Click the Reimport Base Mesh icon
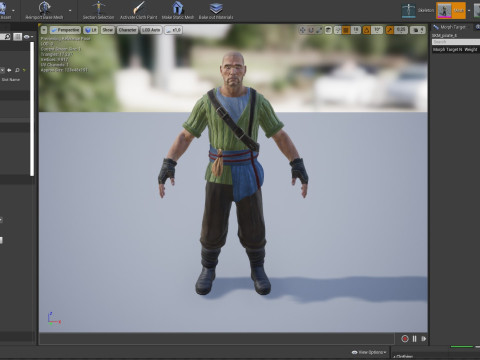 tap(44, 8)
